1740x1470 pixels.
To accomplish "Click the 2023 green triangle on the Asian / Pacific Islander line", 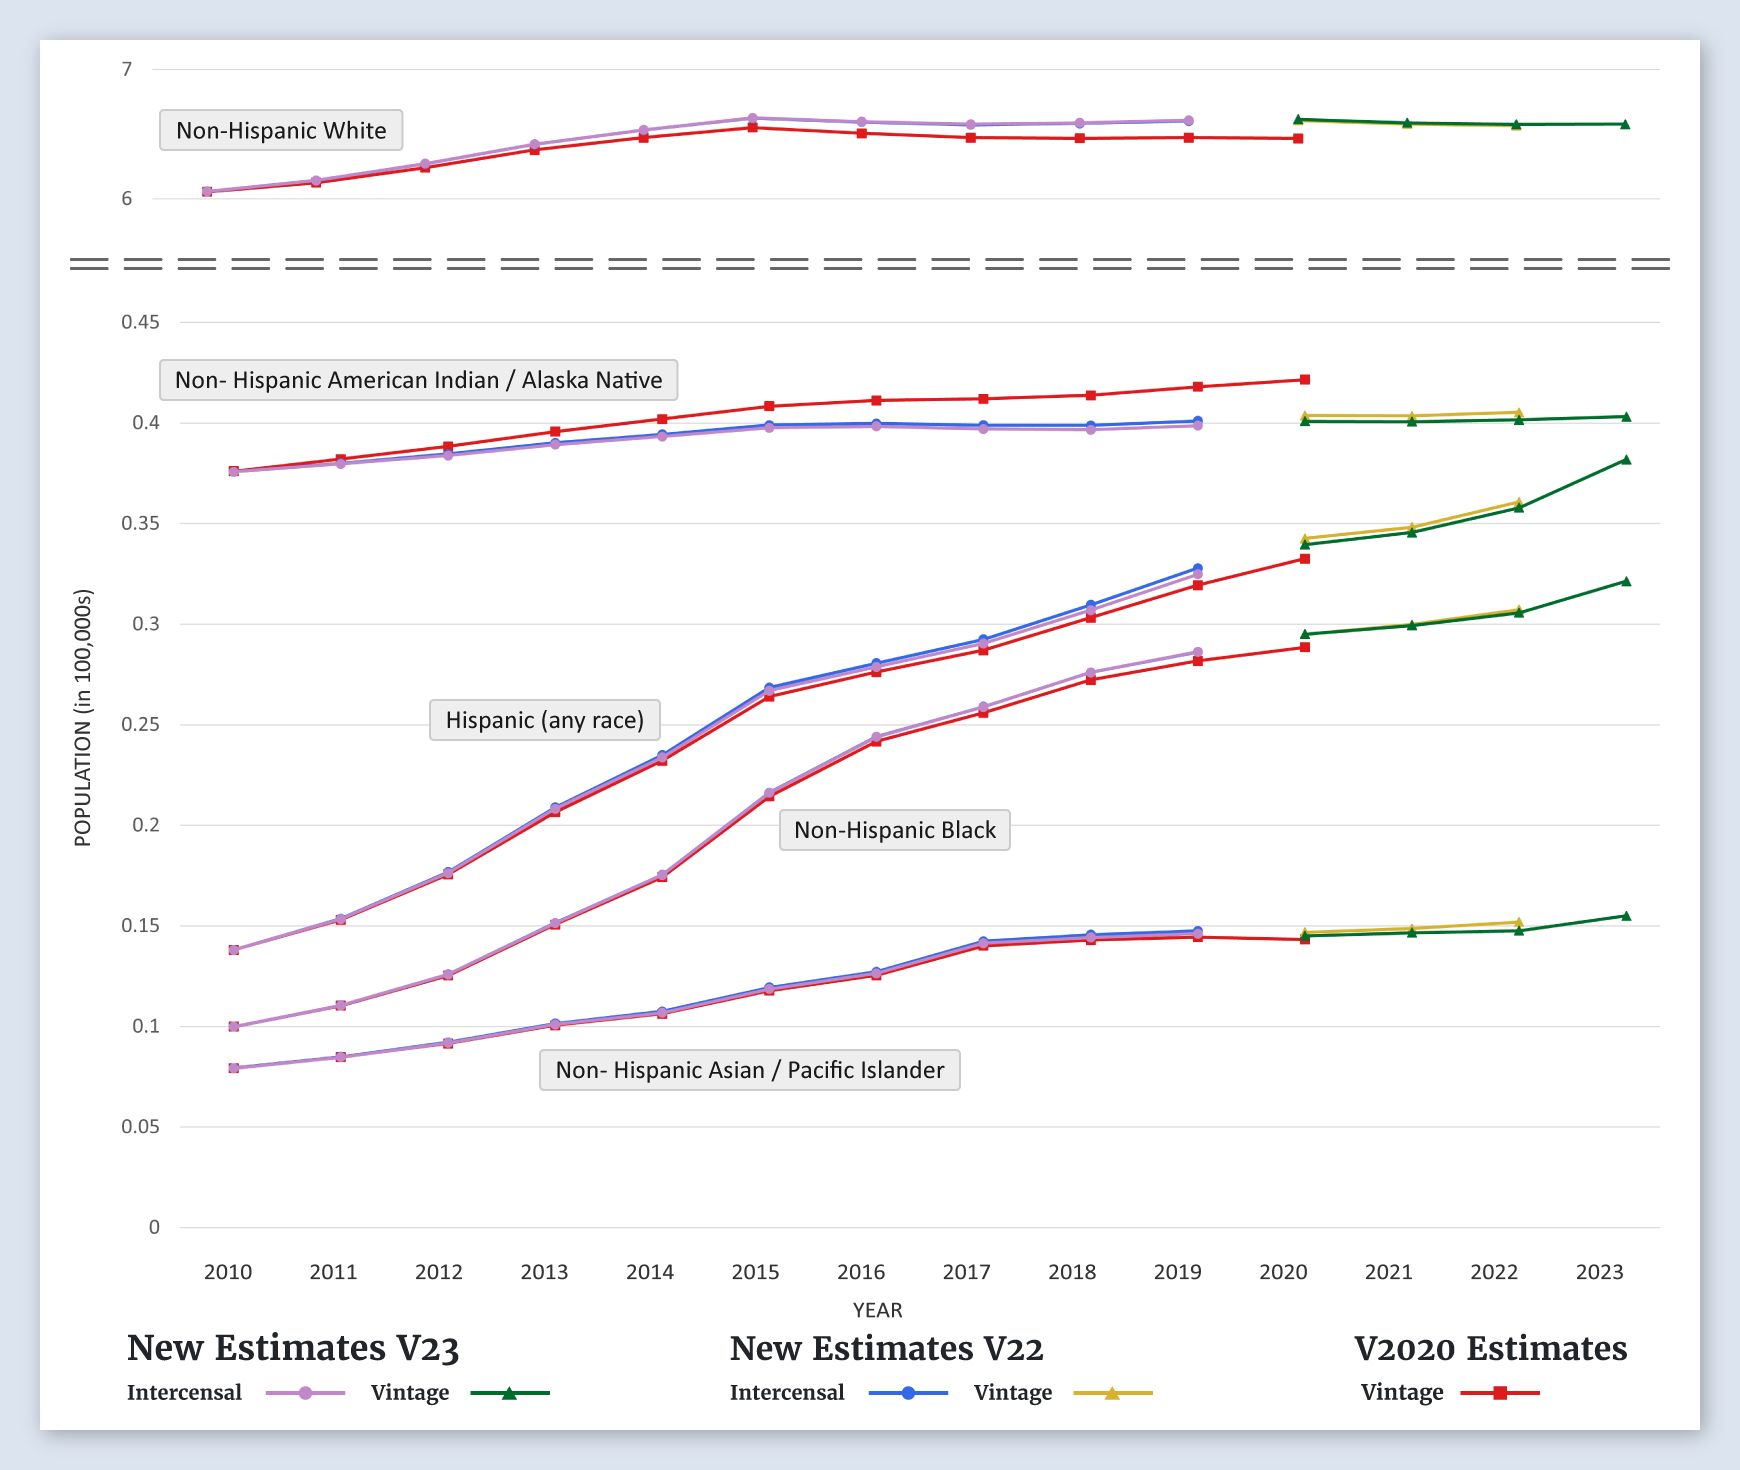I will pos(1626,916).
